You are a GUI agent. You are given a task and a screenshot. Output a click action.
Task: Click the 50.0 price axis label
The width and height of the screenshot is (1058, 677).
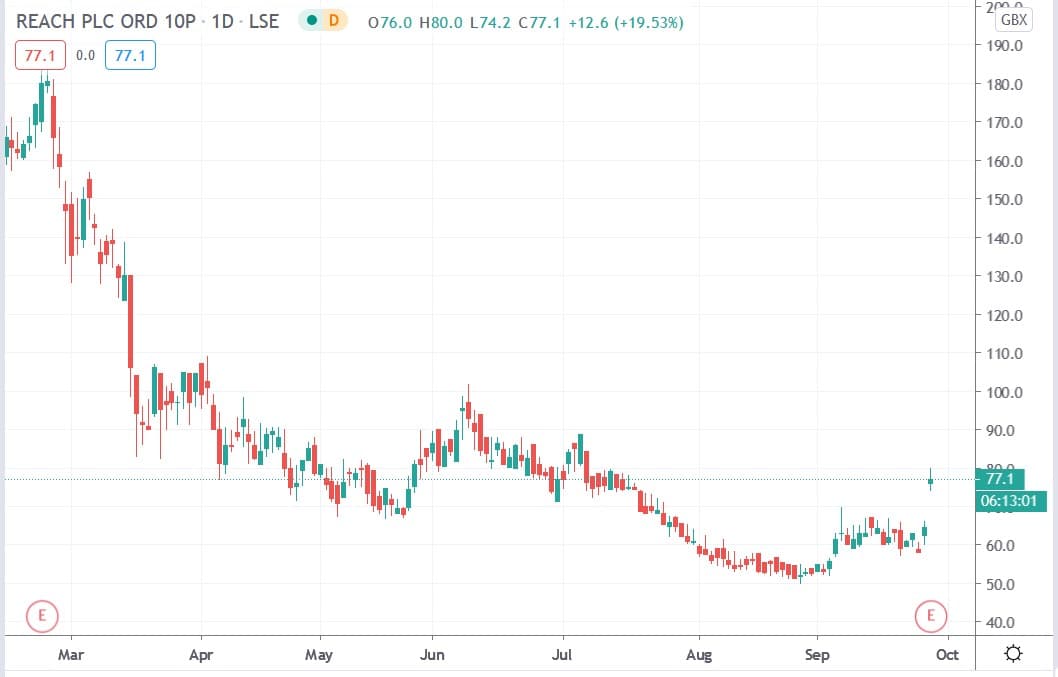pyautogui.click(x=1000, y=585)
